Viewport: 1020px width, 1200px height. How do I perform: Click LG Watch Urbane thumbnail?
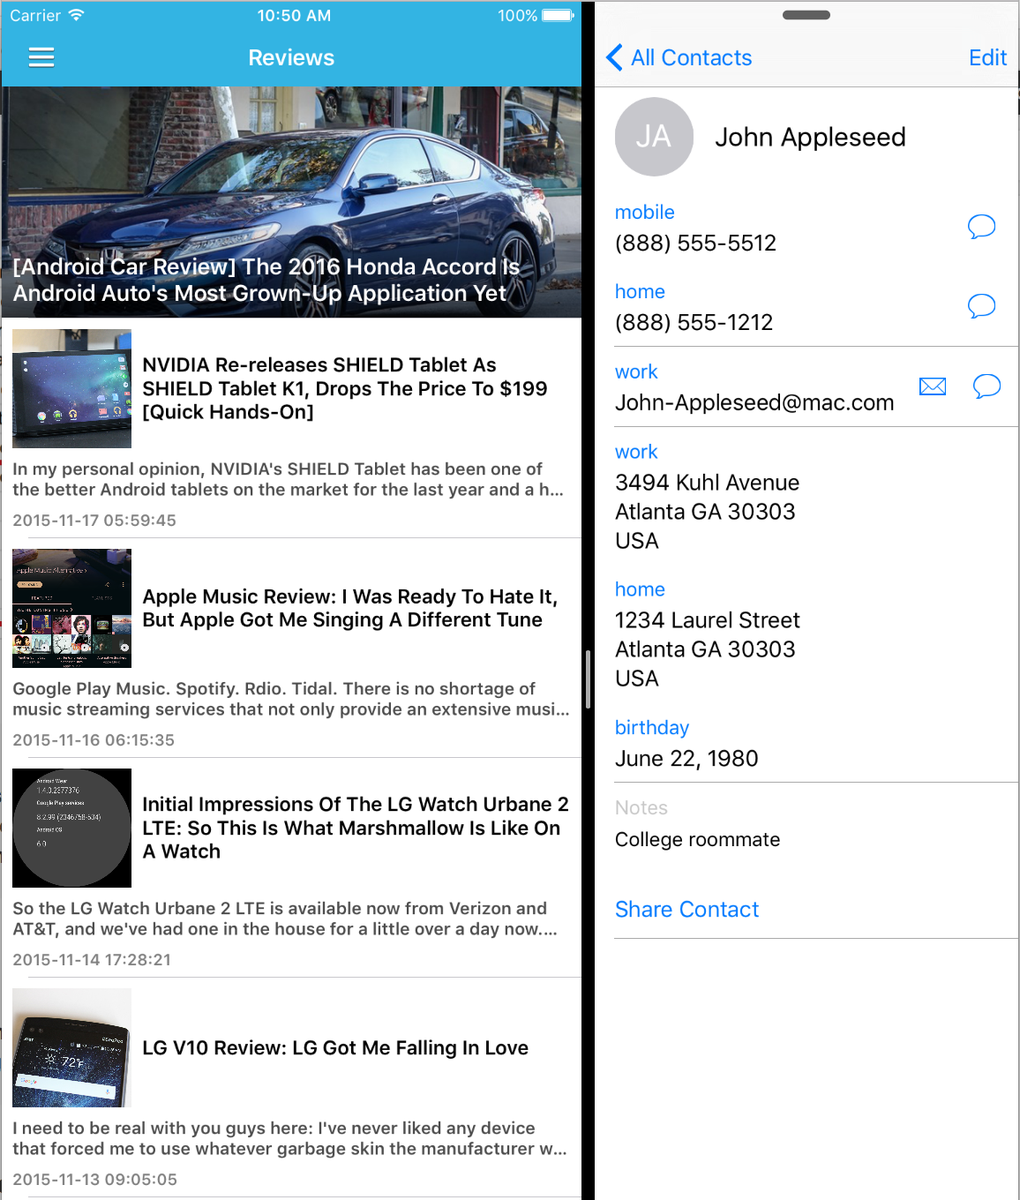(x=72, y=828)
